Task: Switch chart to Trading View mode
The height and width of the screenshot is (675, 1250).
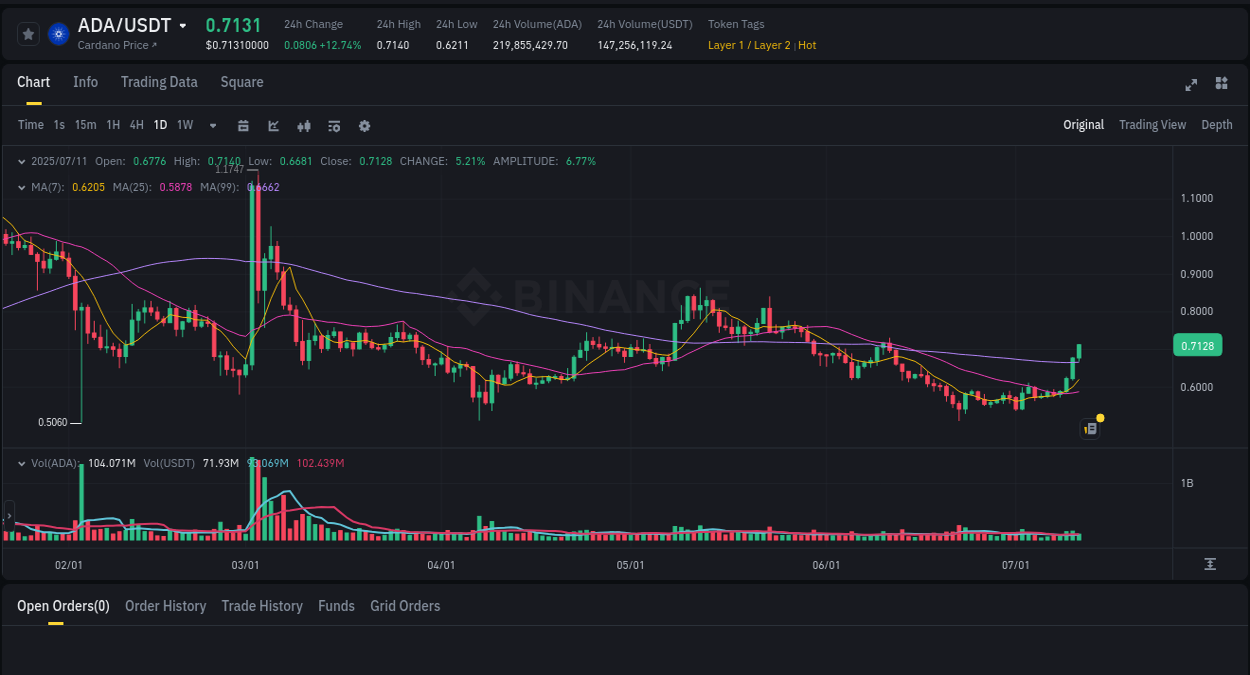Action: [x=1152, y=125]
